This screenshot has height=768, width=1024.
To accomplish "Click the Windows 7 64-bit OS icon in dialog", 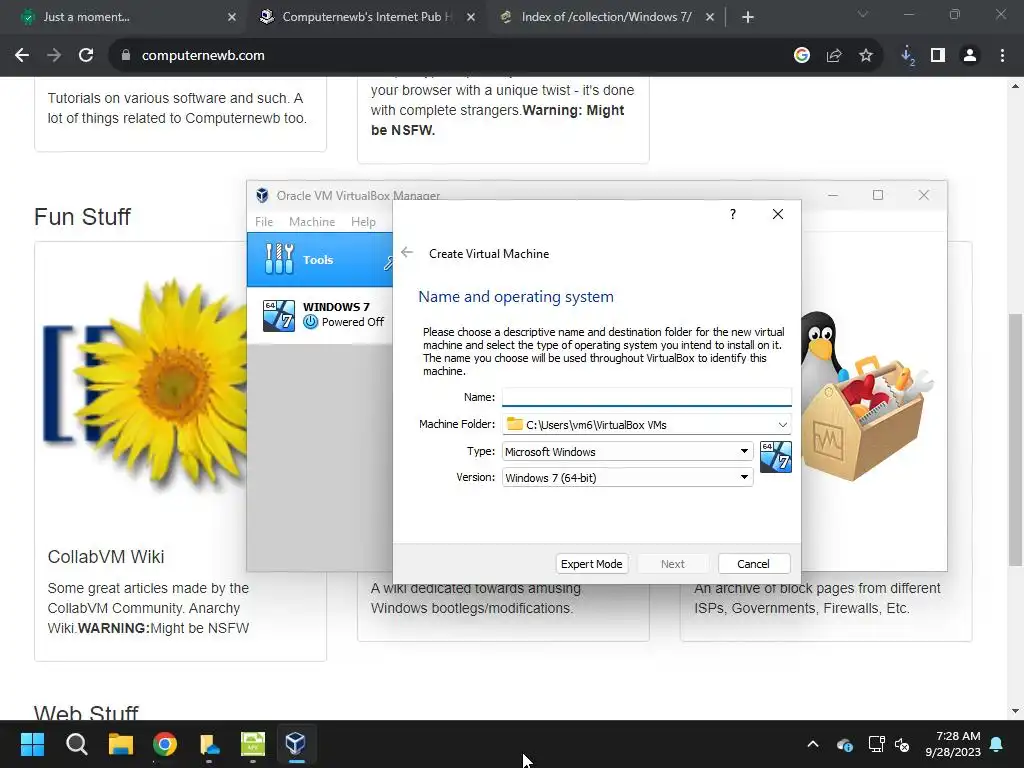I will tap(776, 456).
